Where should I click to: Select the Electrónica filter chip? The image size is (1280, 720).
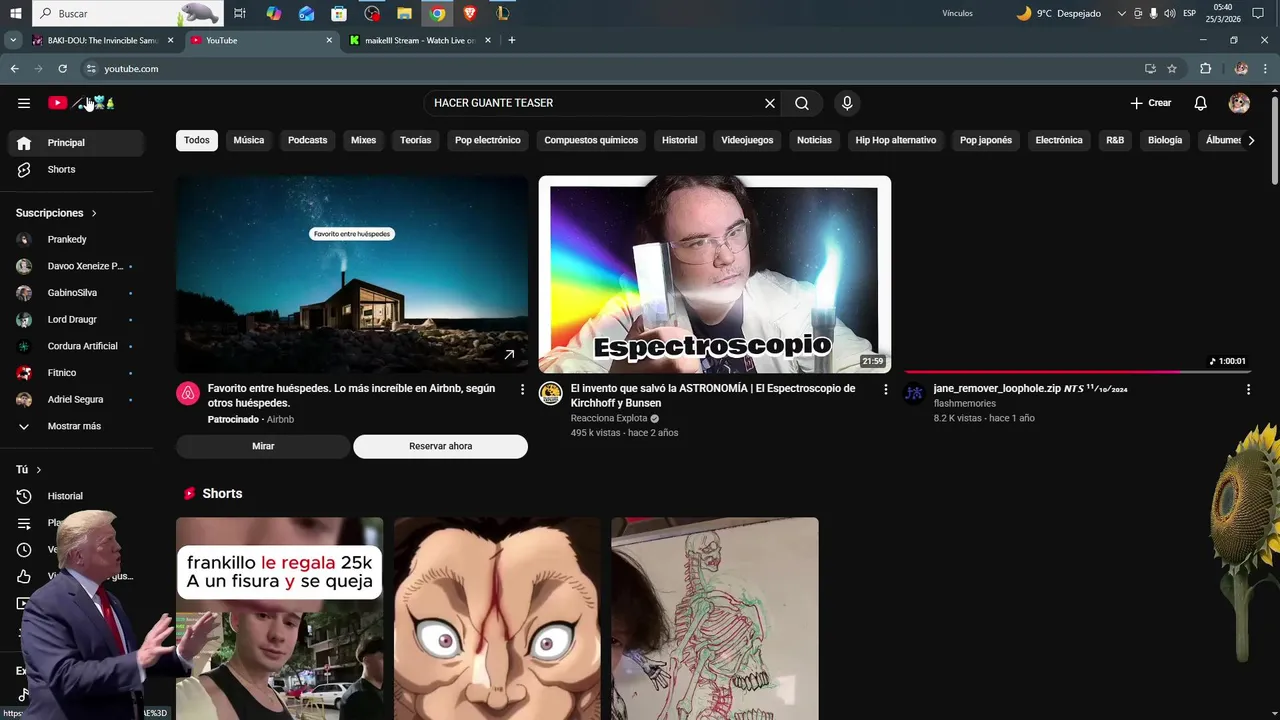(x=1059, y=140)
